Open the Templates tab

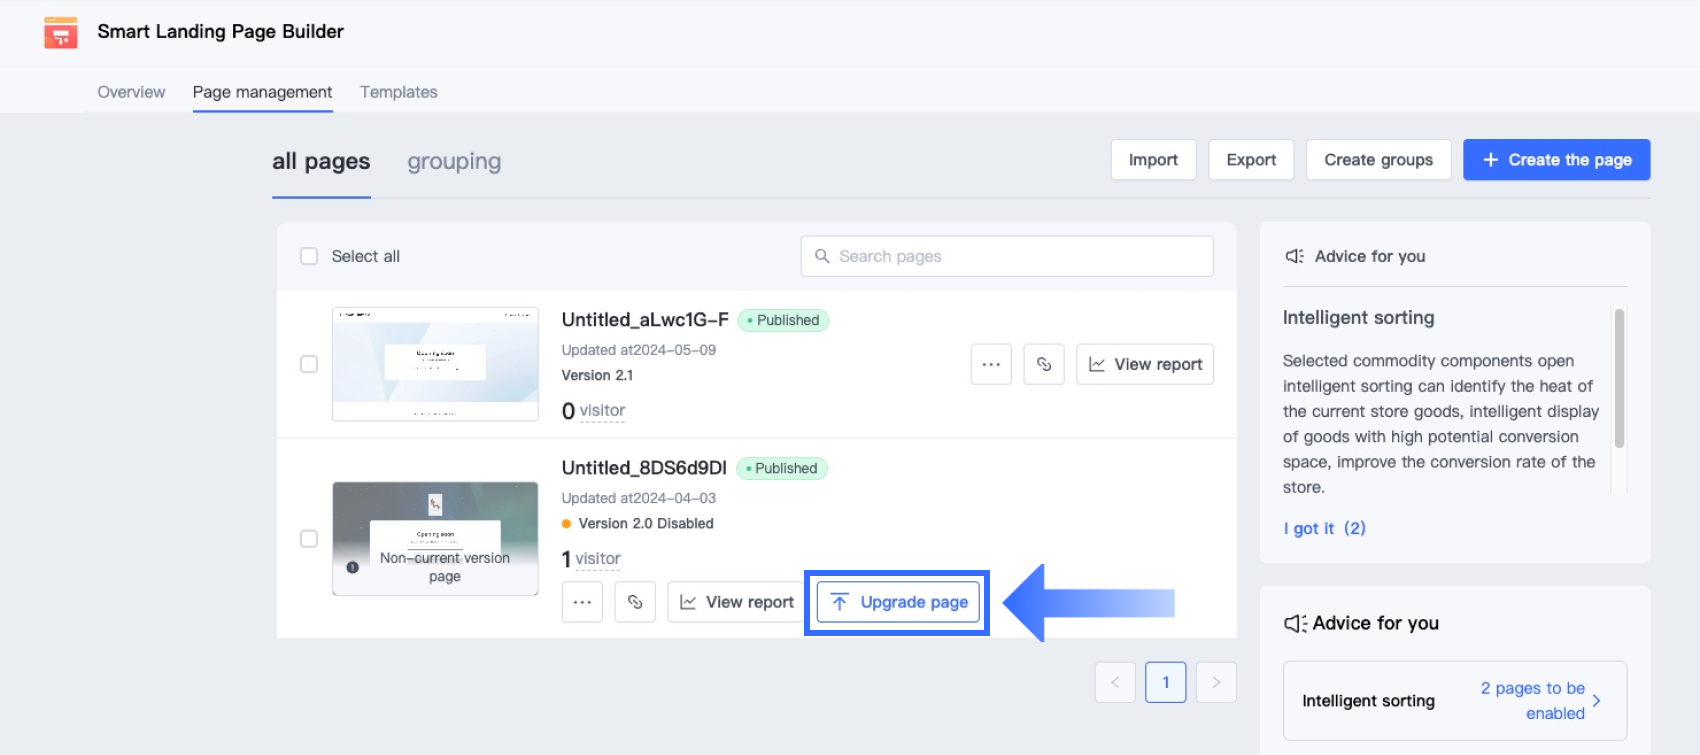click(399, 92)
